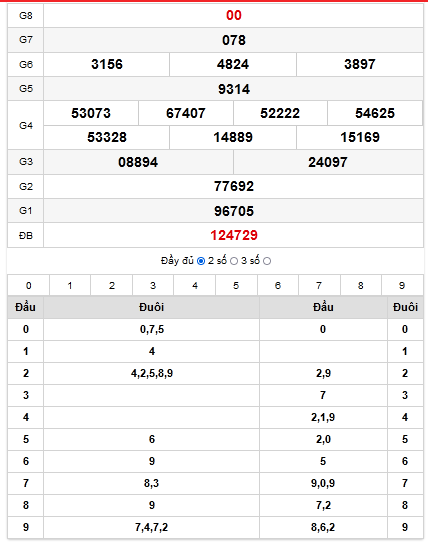
Task: Highlight numbers with digit 7
Action: click(319, 286)
